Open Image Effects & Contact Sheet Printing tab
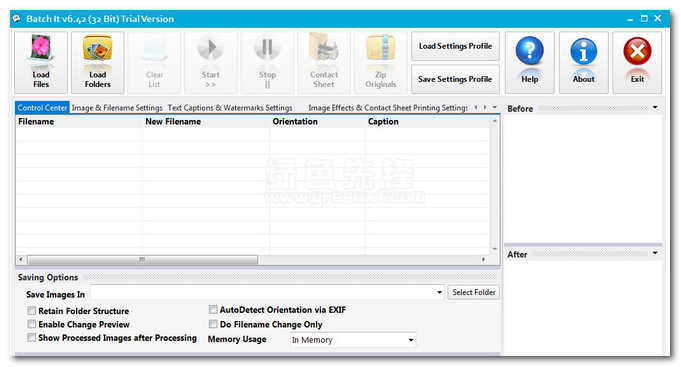 [x=388, y=108]
